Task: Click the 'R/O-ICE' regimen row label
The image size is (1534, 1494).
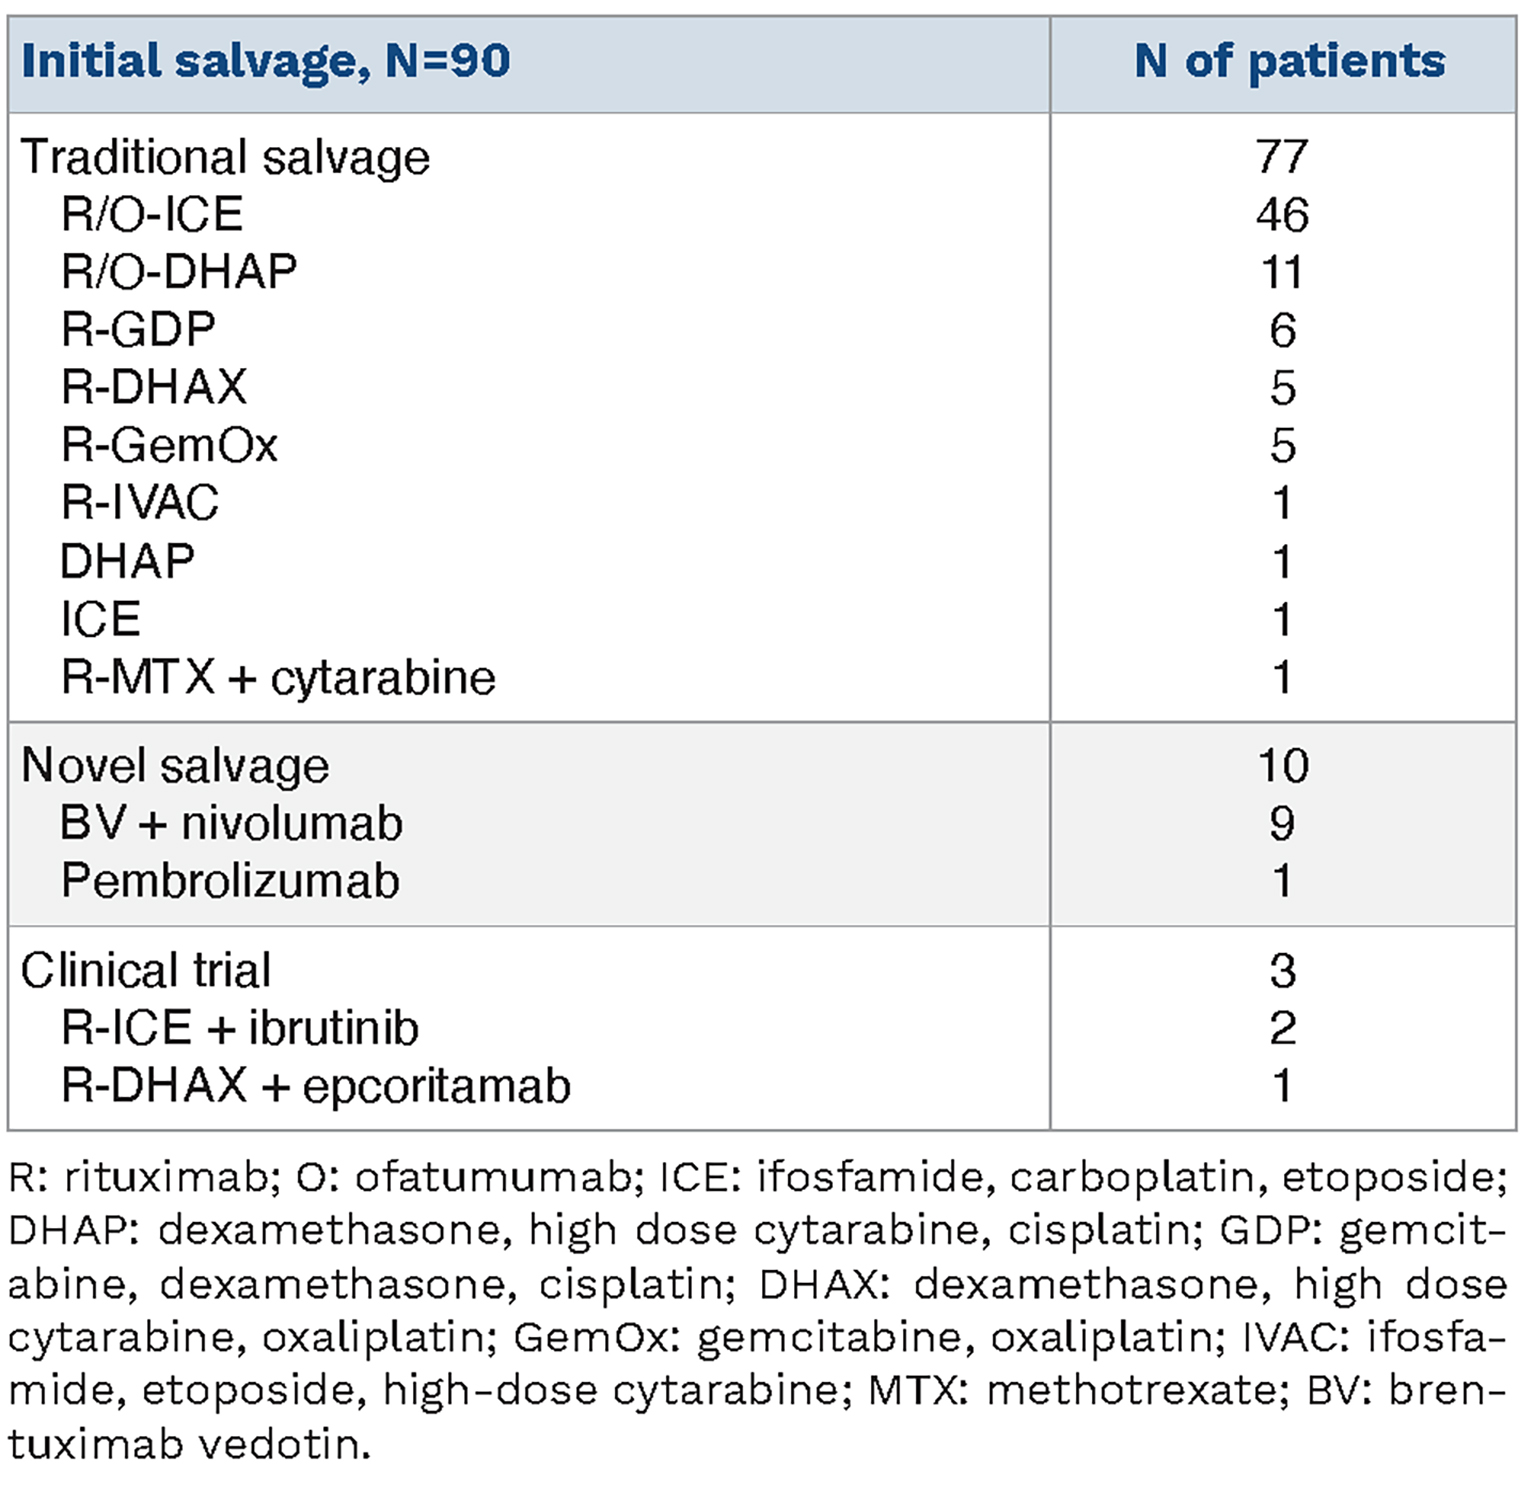Action: [x=152, y=215]
